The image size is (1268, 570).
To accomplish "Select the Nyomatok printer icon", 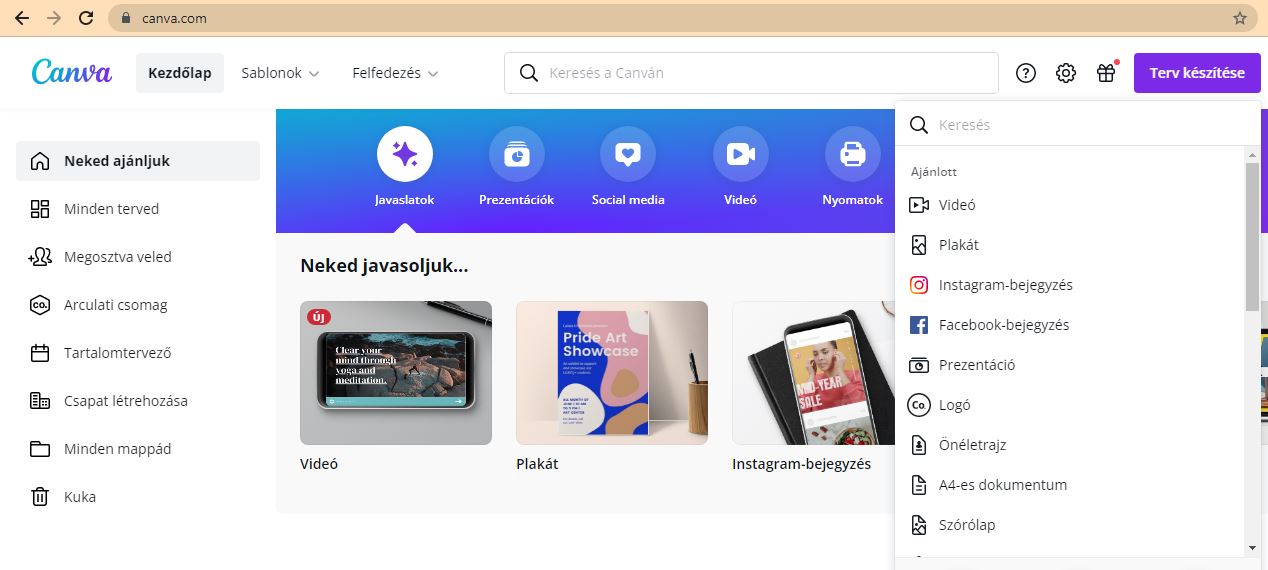I will pyautogui.click(x=852, y=155).
